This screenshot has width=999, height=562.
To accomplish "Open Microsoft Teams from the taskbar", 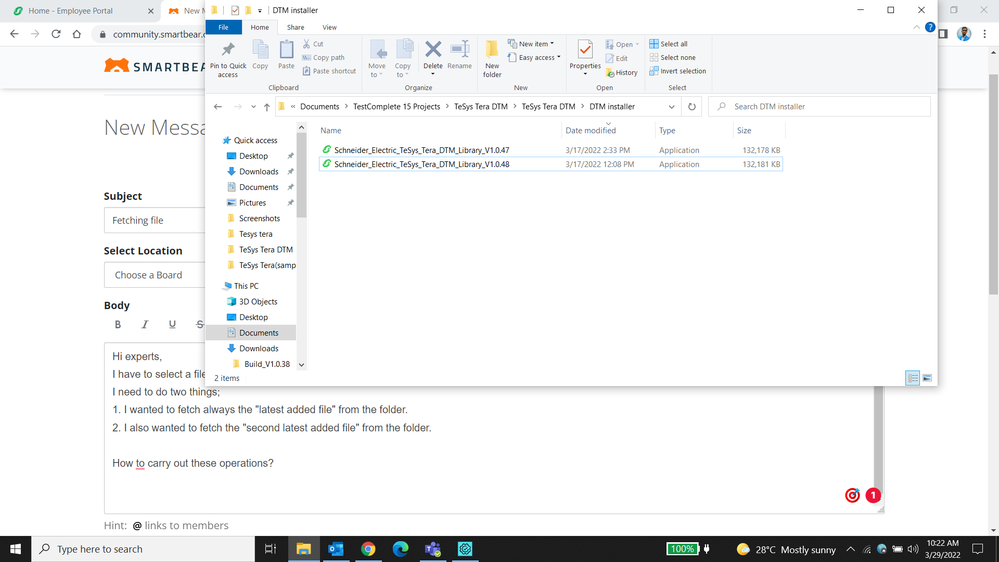I will click(x=433, y=549).
